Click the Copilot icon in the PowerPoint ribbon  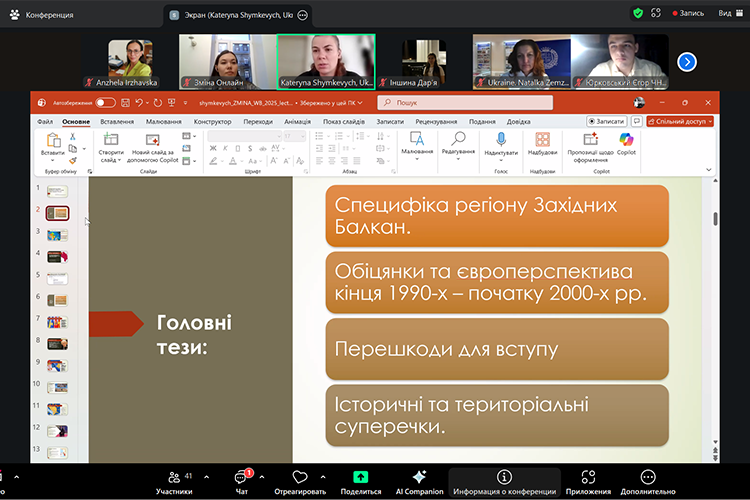point(626,144)
